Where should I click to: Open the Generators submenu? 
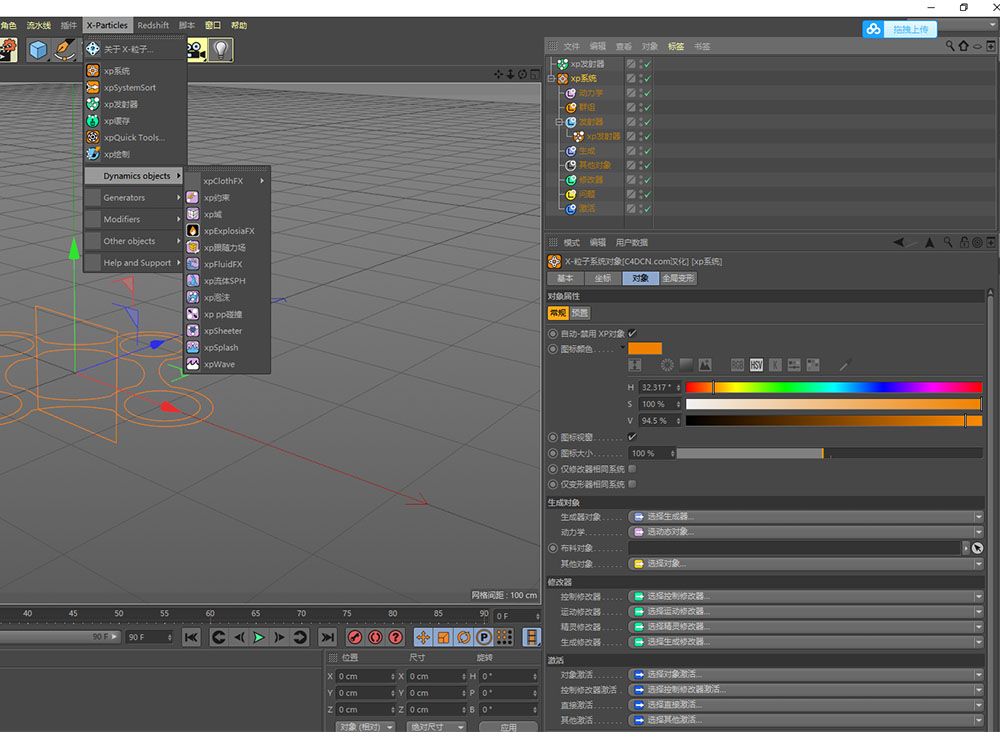tap(134, 198)
